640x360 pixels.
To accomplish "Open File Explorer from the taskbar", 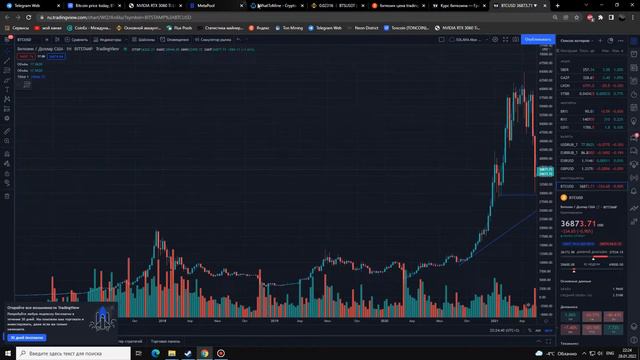I will coord(172,353).
